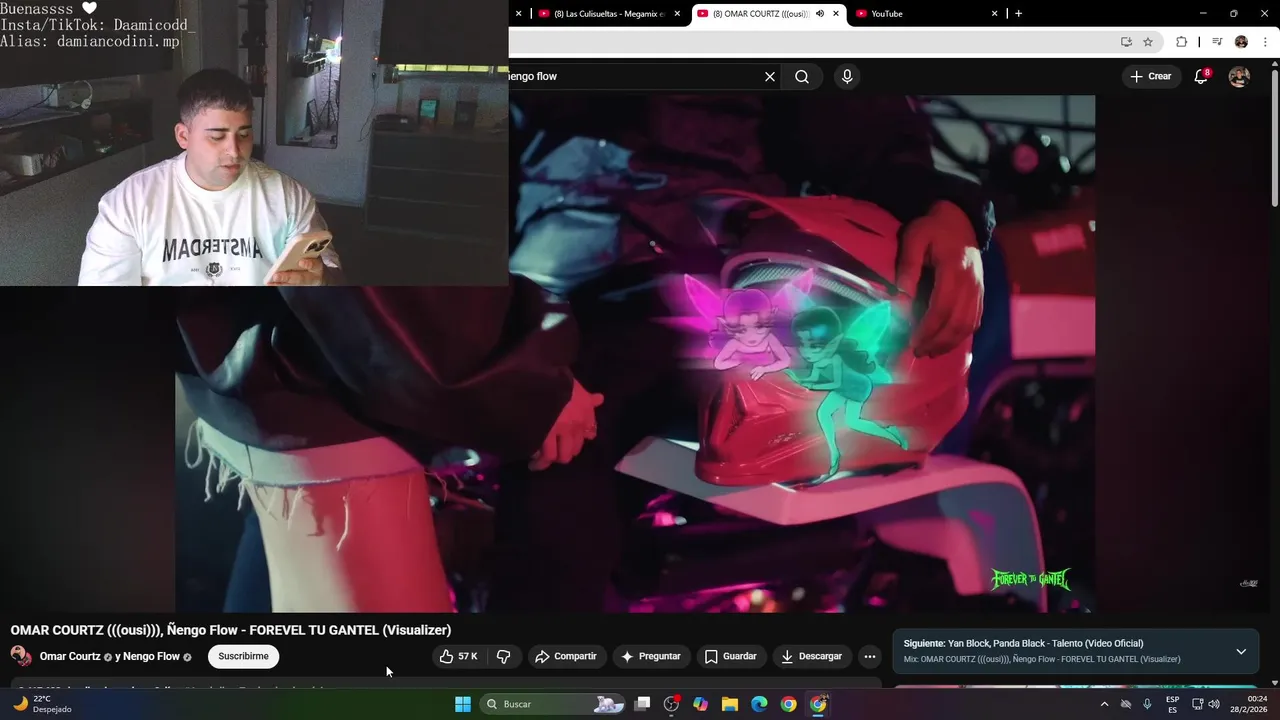Viewport: 1280px width, 720px height.
Task: Open Omar Courtz channel link
Action: [70, 657]
